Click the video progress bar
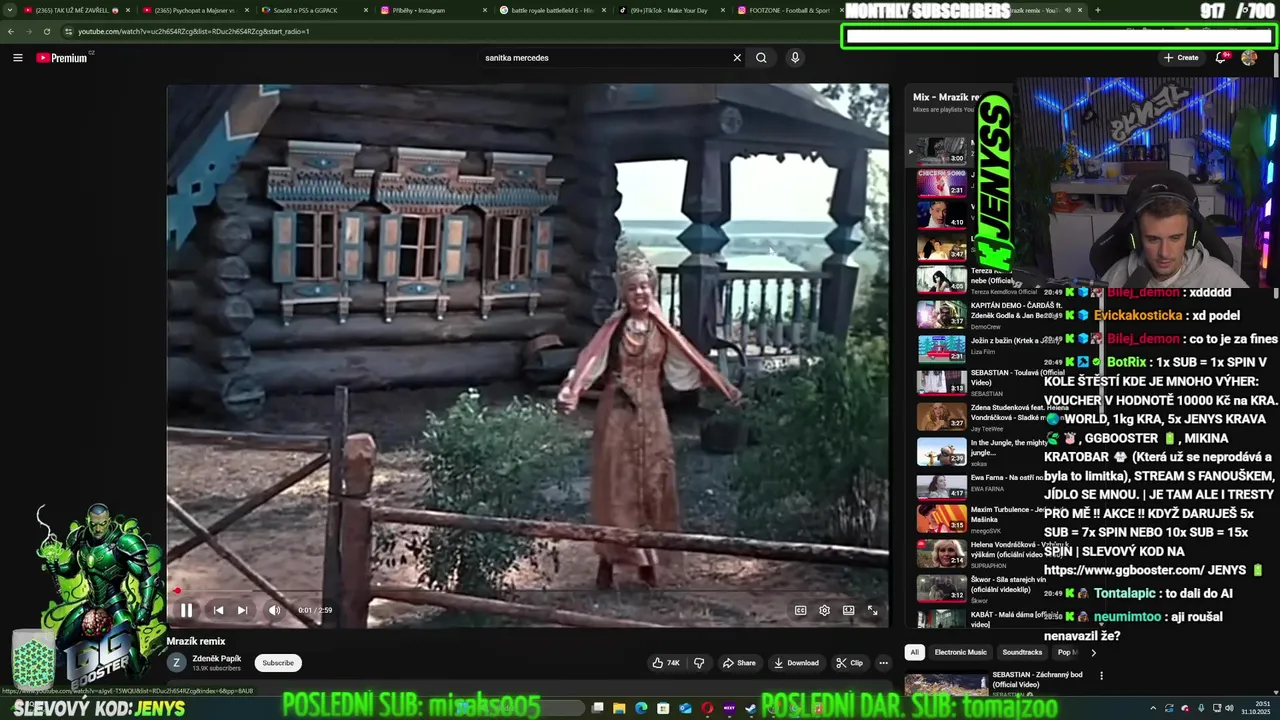Viewport: 1280px width, 720px height. click(527, 590)
